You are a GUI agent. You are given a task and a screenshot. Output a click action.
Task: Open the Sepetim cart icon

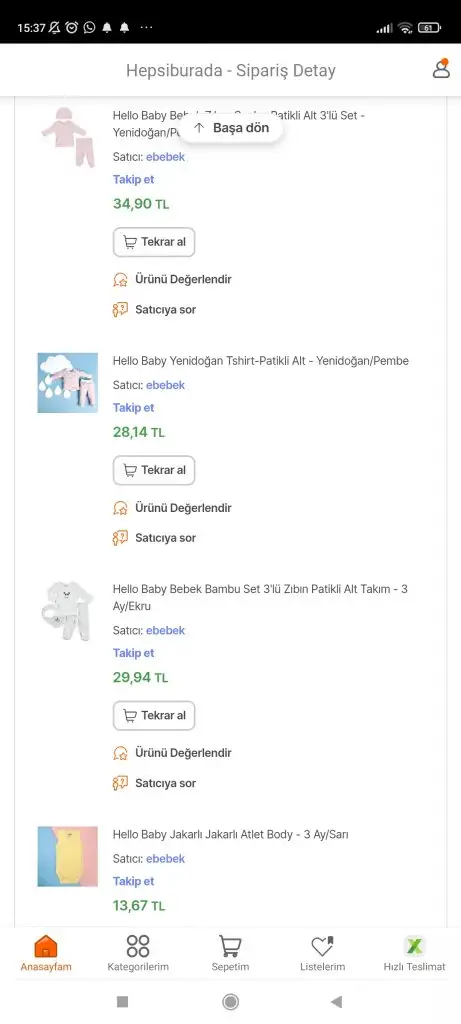(x=230, y=953)
